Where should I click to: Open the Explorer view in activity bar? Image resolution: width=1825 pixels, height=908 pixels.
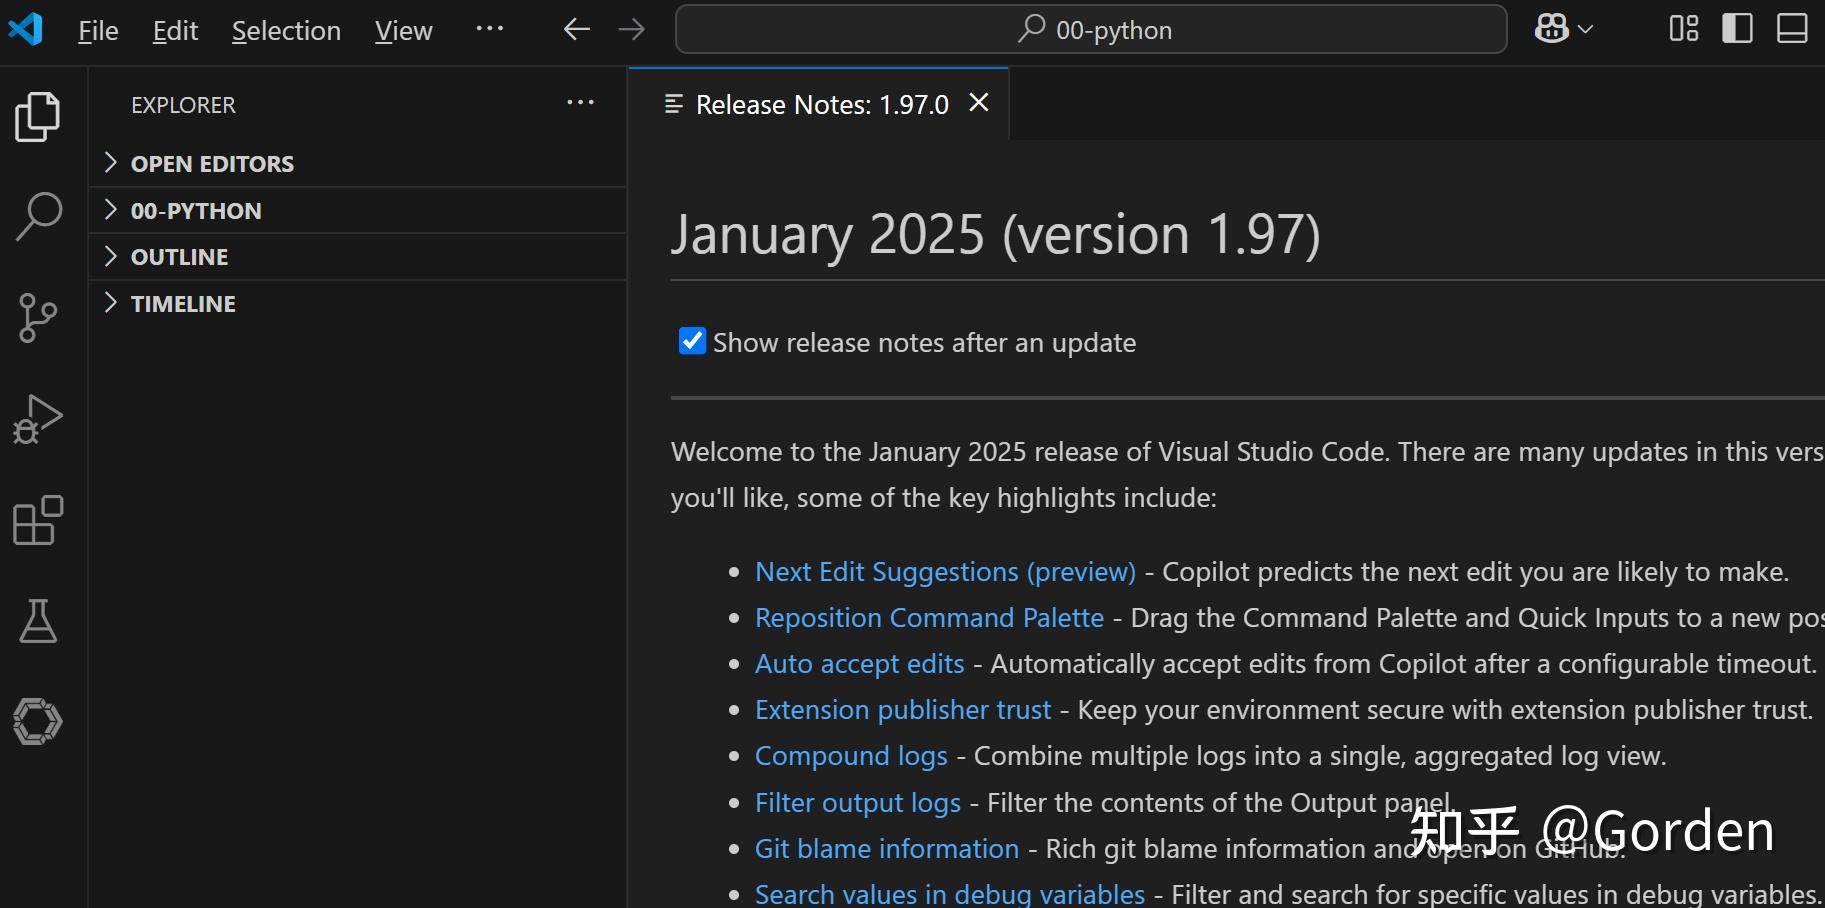coord(38,117)
